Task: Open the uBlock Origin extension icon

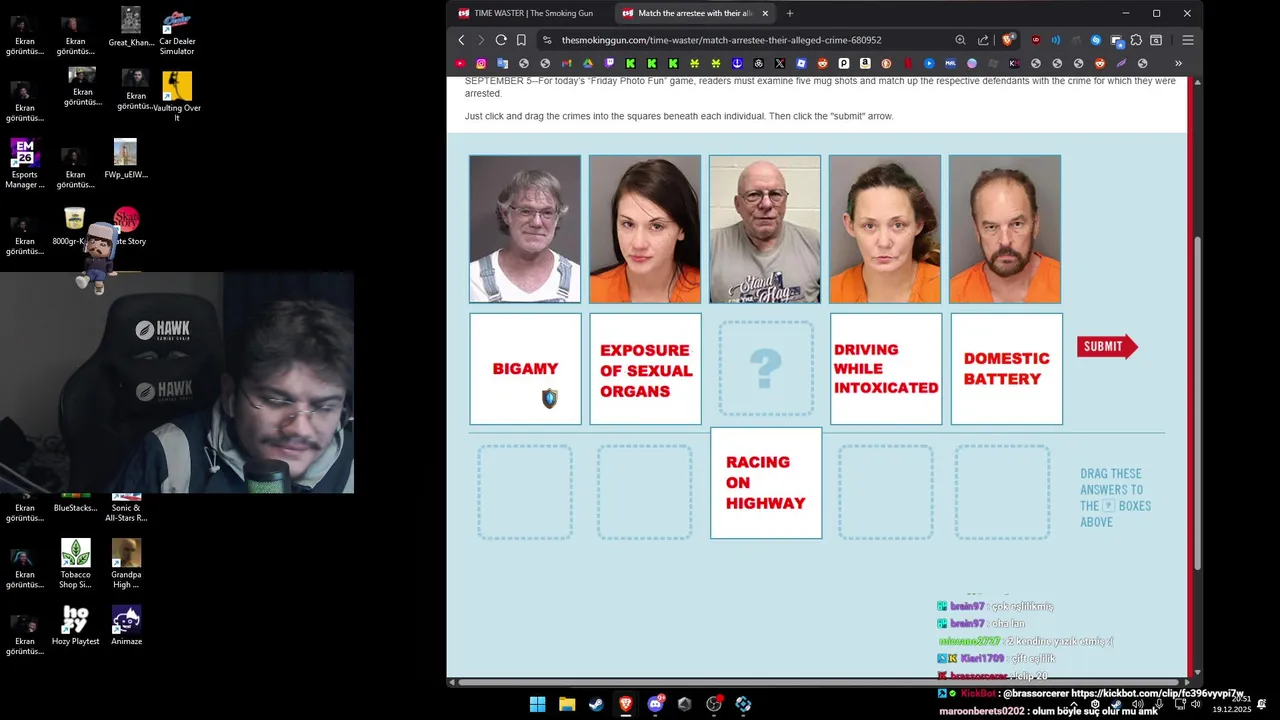Action: point(1036,40)
